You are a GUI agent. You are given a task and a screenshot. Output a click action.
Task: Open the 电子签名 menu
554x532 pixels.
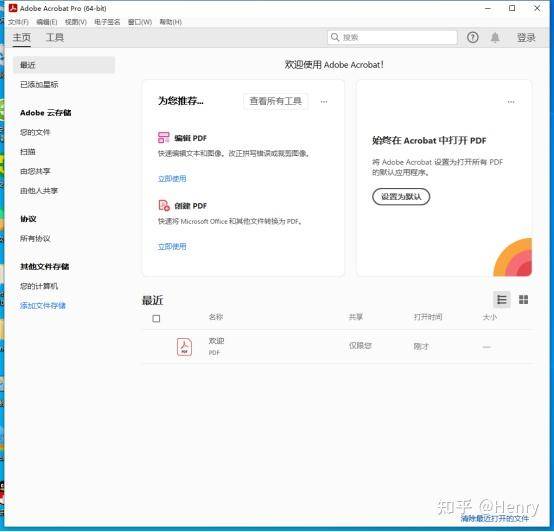click(x=107, y=22)
